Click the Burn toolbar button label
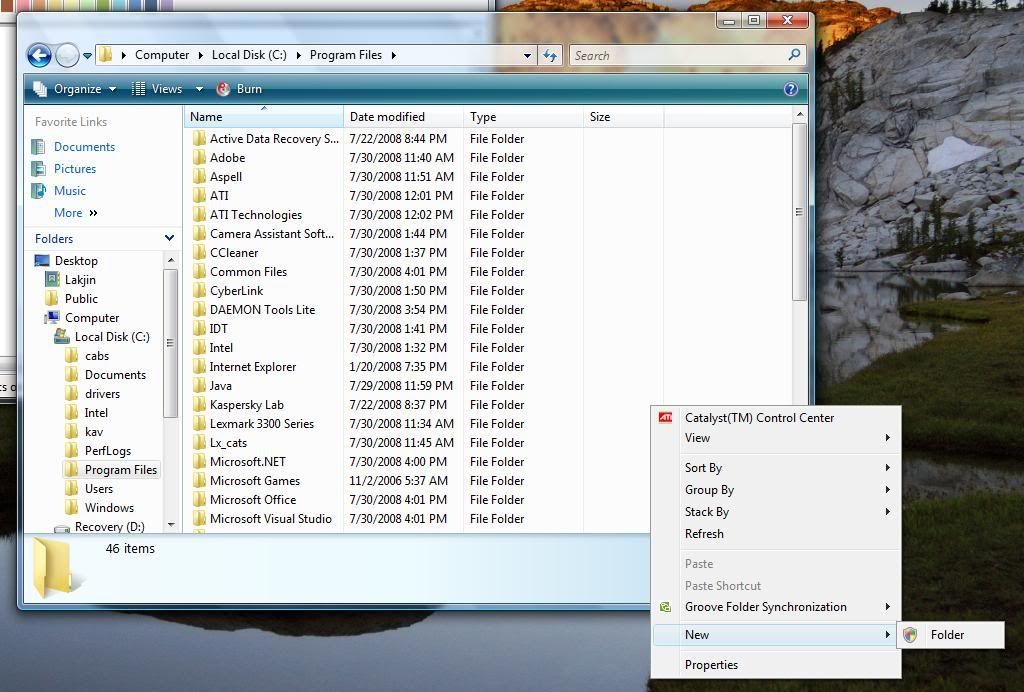This screenshot has width=1024, height=692. 249,89
